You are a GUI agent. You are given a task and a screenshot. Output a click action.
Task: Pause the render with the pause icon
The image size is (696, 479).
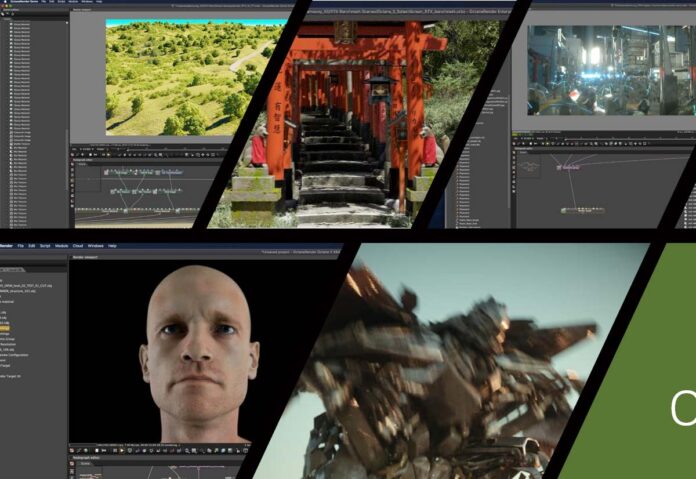click(x=115, y=451)
